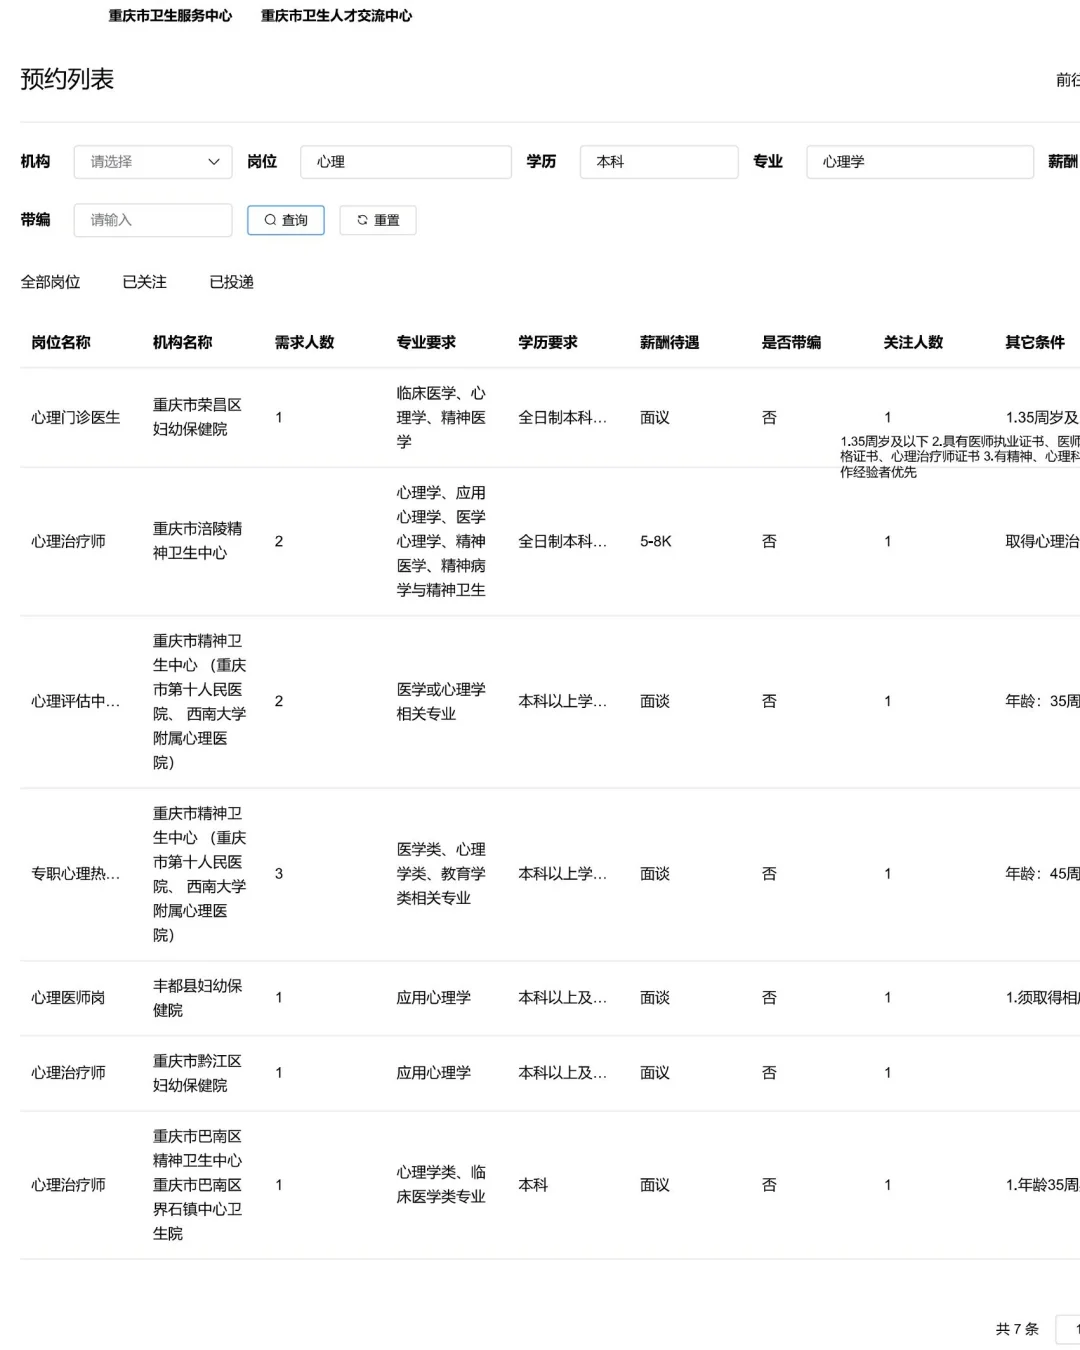Switch to the 已投递 tab

[232, 282]
